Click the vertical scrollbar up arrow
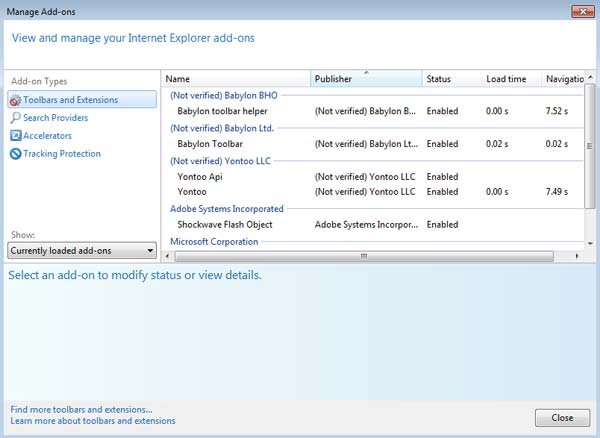 click(x=590, y=77)
